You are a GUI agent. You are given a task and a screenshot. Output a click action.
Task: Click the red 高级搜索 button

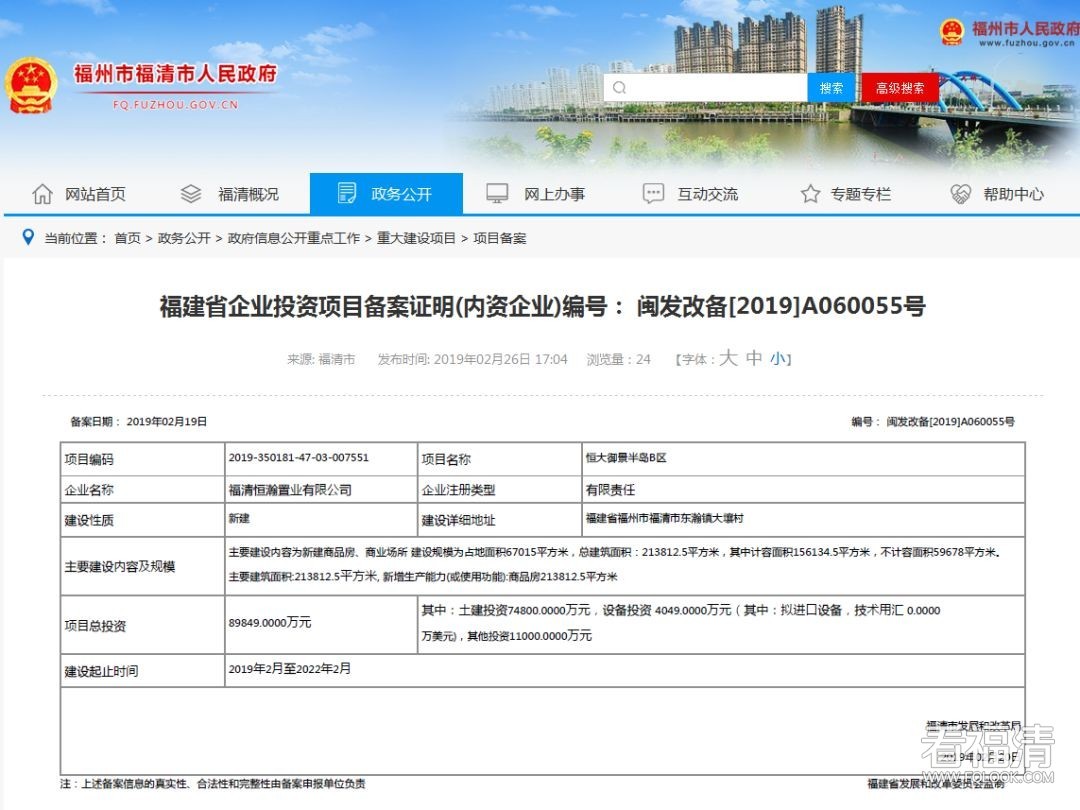coord(900,87)
